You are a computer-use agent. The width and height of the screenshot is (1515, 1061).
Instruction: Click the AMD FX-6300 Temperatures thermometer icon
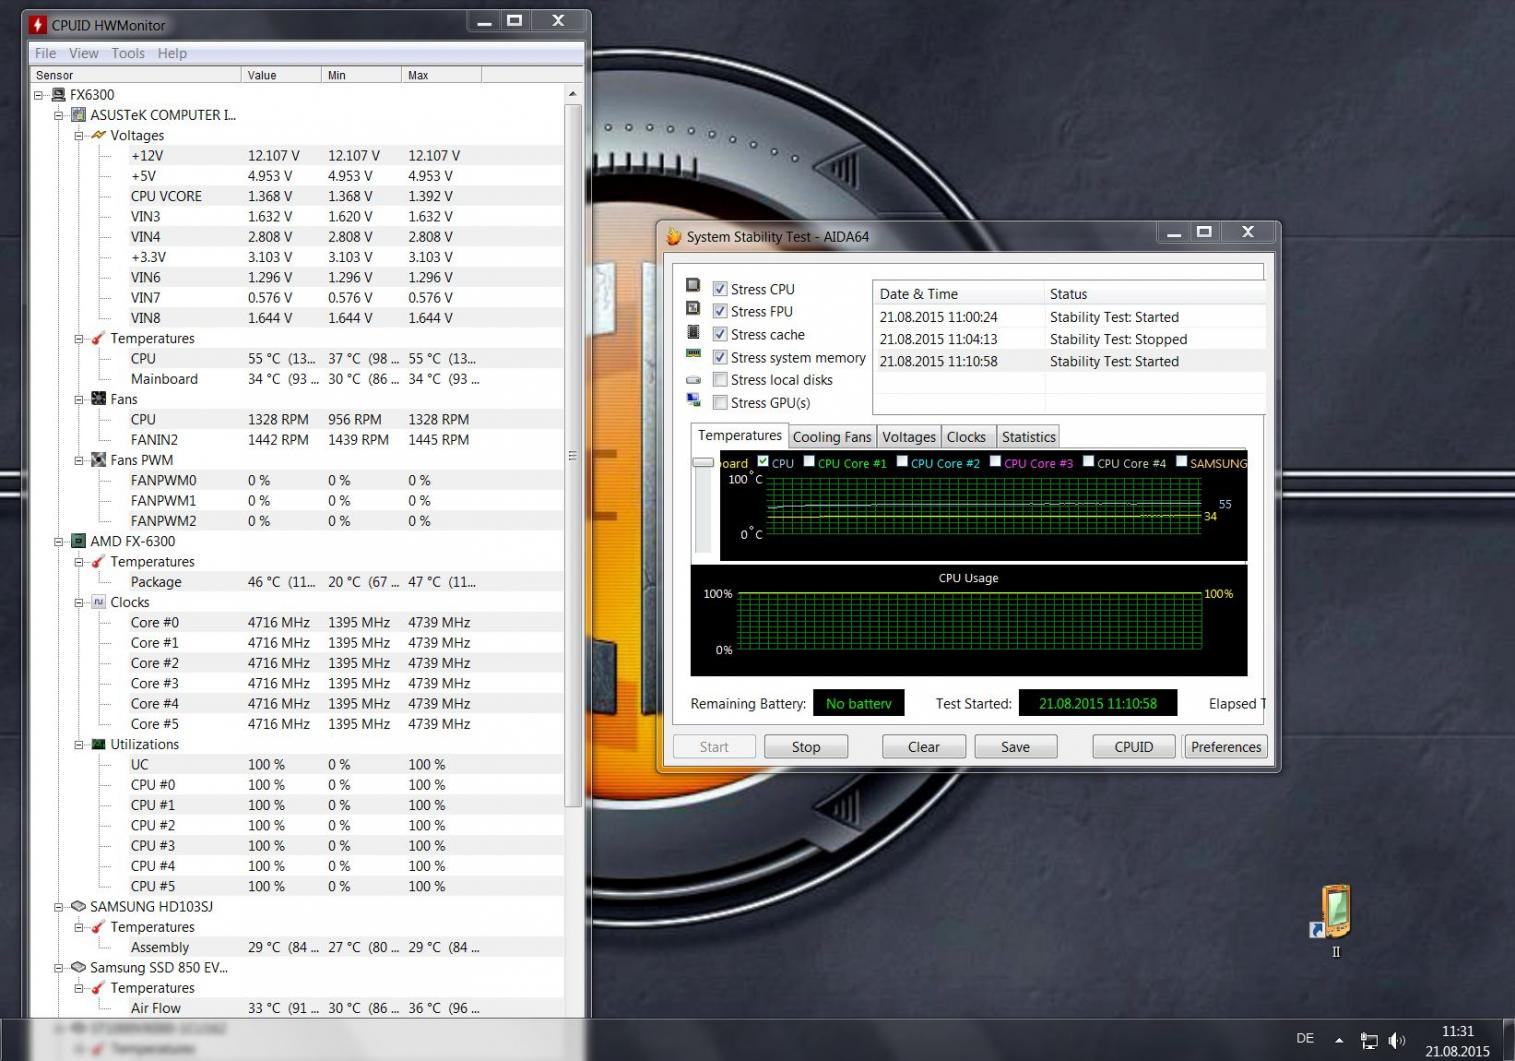pyautogui.click(x=98, y=562)
